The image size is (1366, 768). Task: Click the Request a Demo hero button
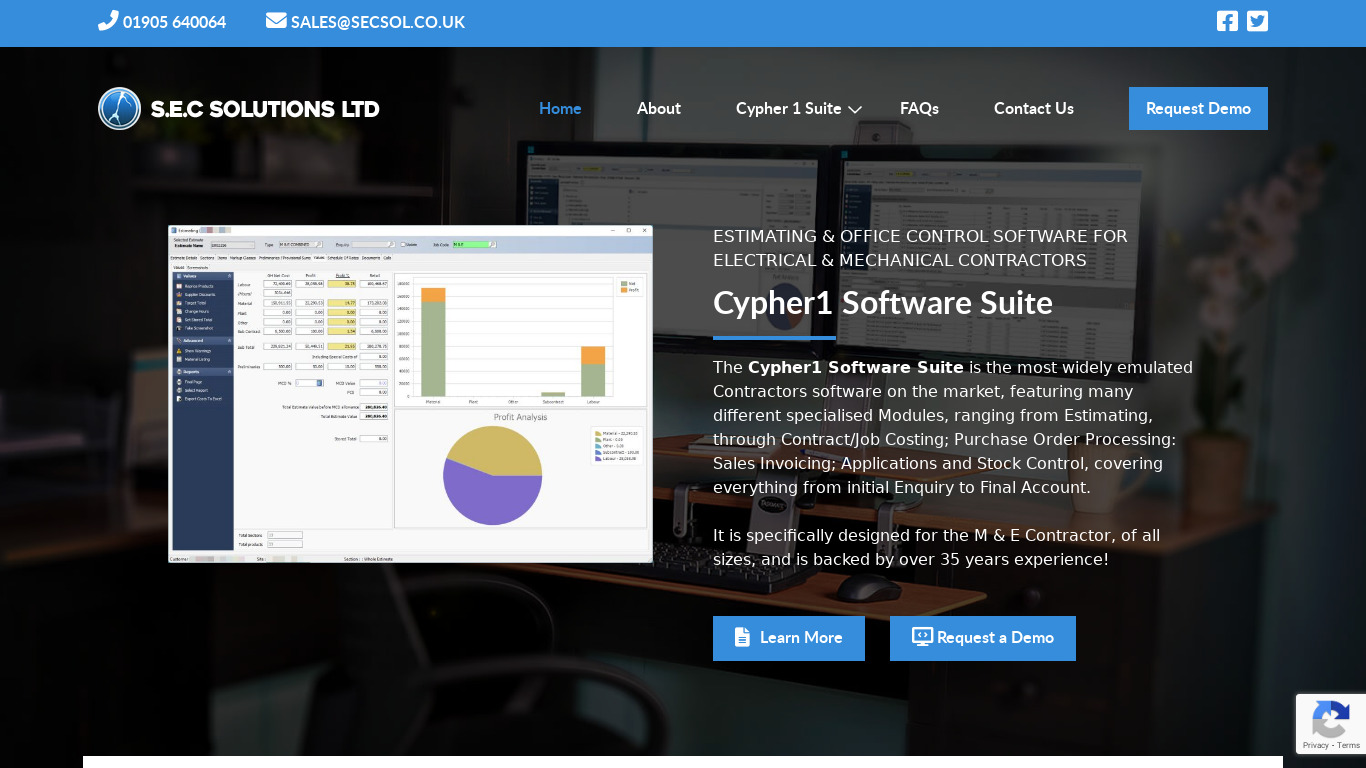pos(983,638)
